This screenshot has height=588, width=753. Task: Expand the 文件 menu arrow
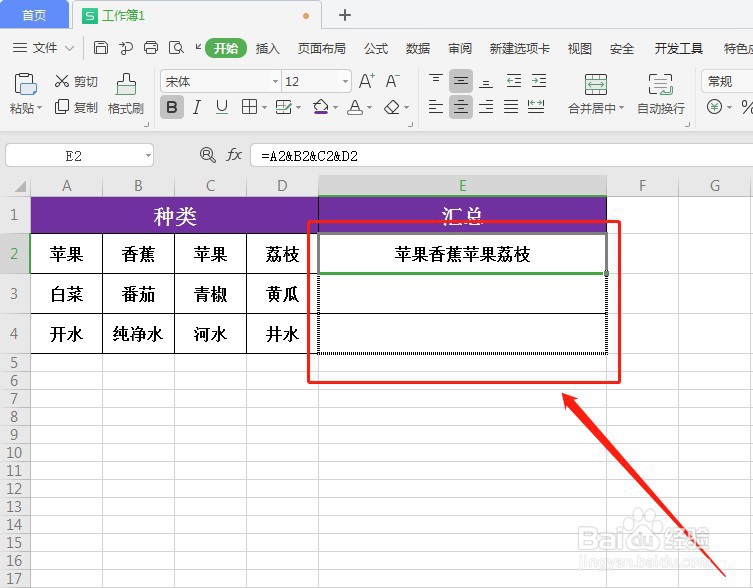[70, 48]
